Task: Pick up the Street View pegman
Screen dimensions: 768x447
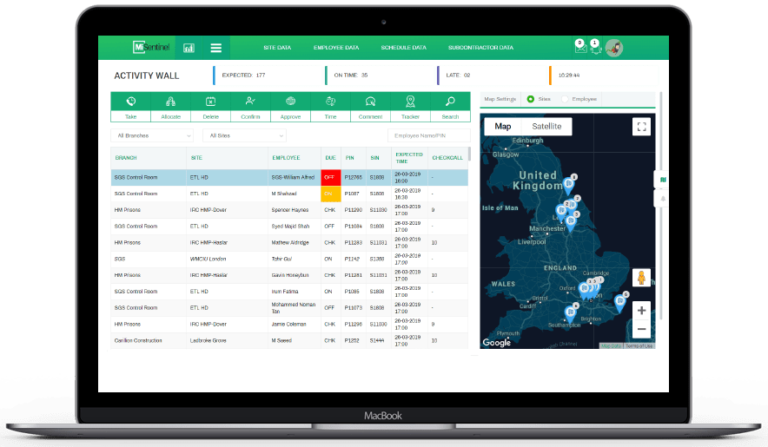Action: tap(641, 278)
